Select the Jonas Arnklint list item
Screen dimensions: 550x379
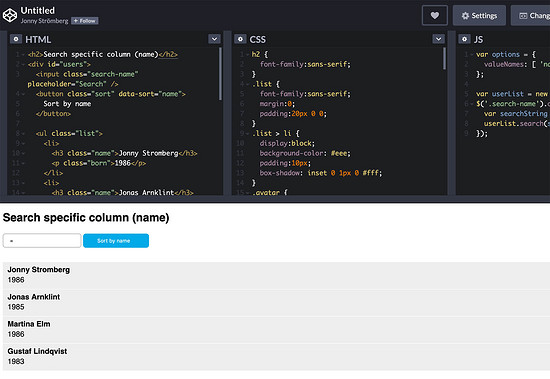coord(276,302)
